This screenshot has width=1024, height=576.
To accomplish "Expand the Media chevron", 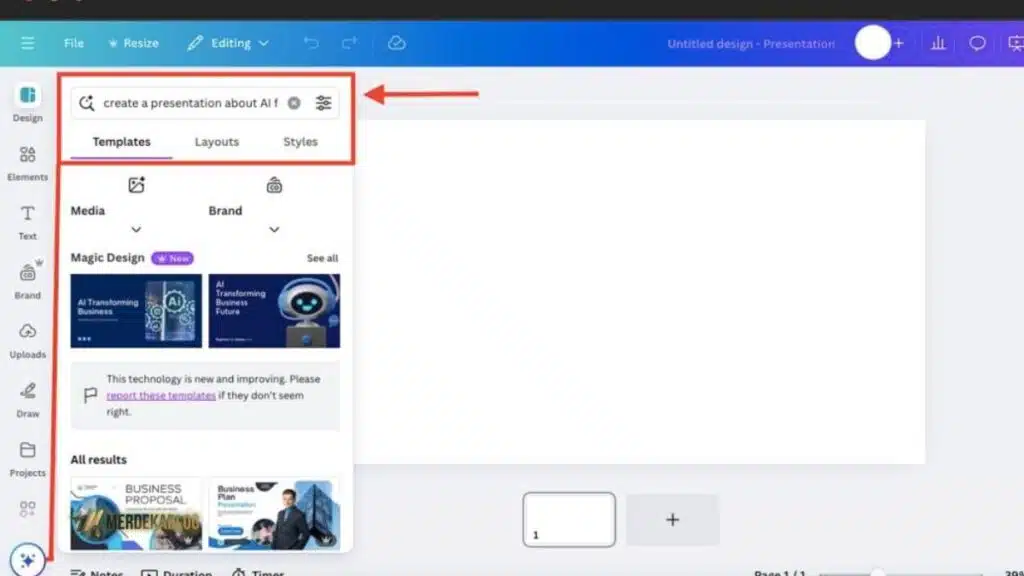I will [136, 230].
